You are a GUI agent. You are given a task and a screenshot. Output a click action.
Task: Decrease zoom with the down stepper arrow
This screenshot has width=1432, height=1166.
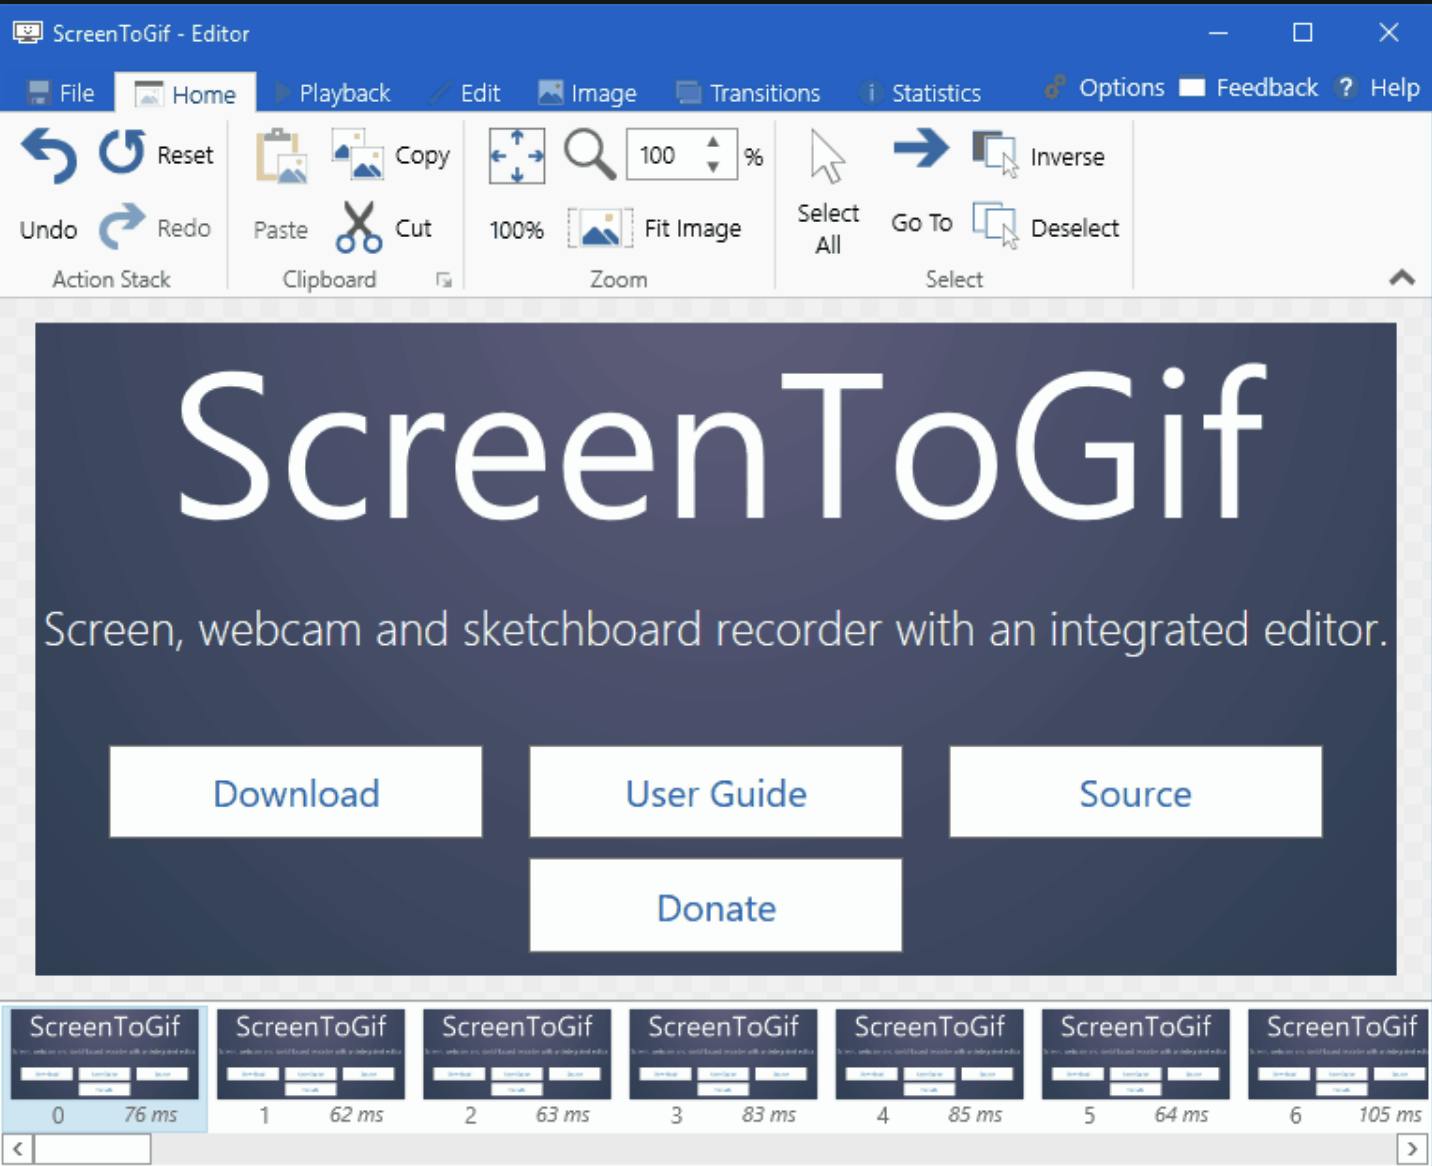tap(713, 166)
